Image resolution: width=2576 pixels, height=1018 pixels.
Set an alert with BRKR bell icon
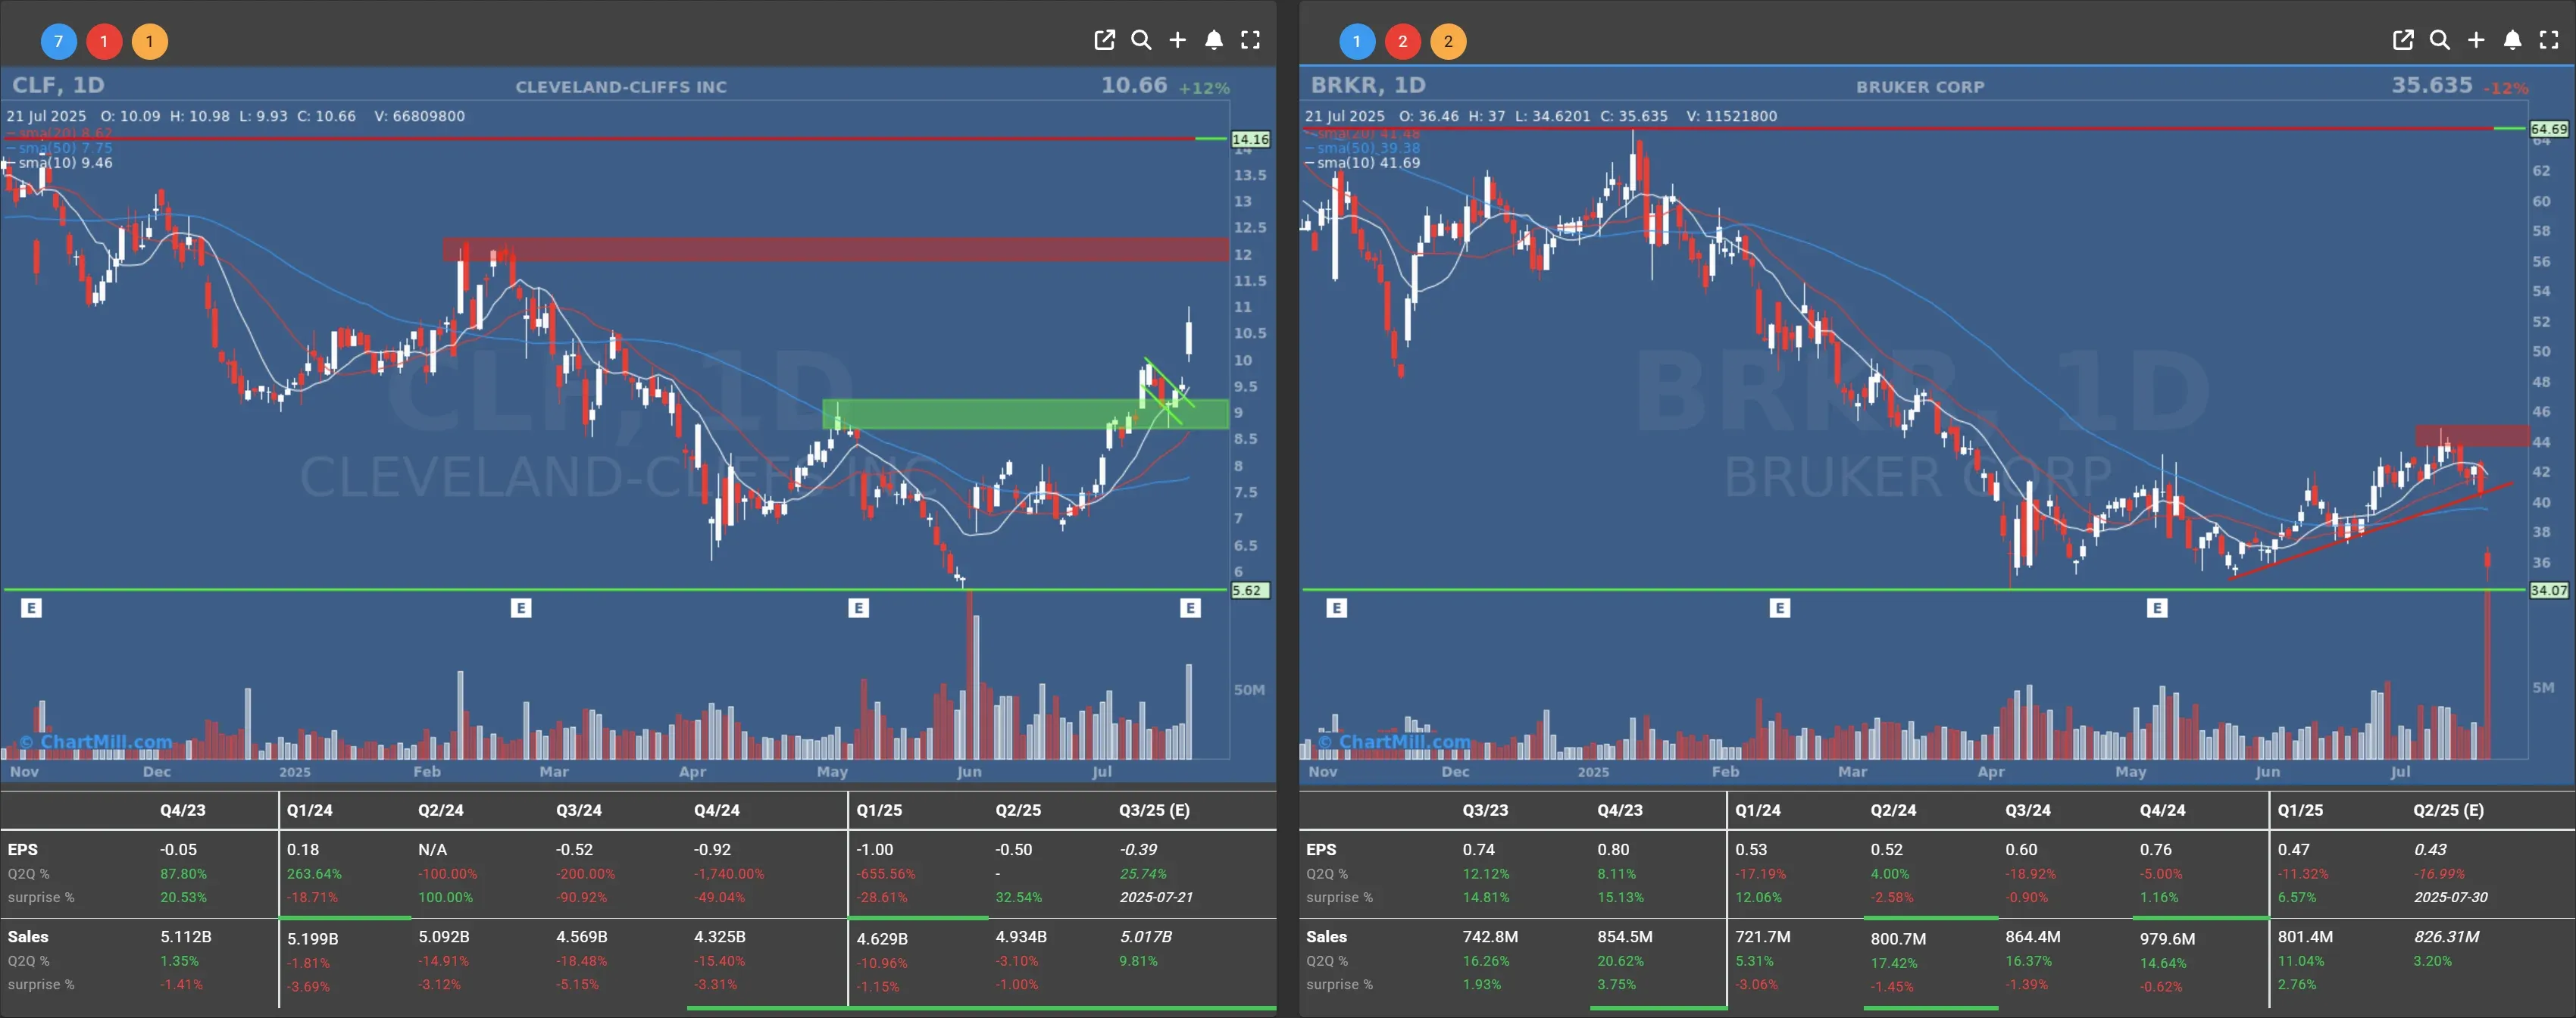[x=2512, y=40]
